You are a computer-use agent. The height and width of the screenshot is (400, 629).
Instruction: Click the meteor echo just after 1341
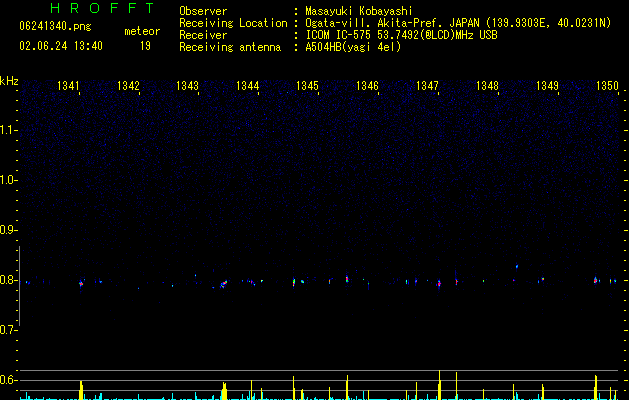coord(81,283)
